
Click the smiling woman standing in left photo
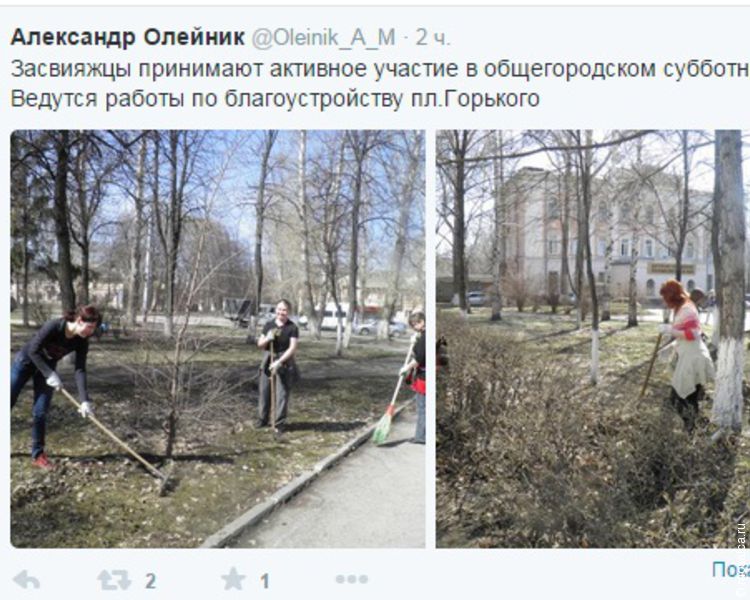pos(278,364)
